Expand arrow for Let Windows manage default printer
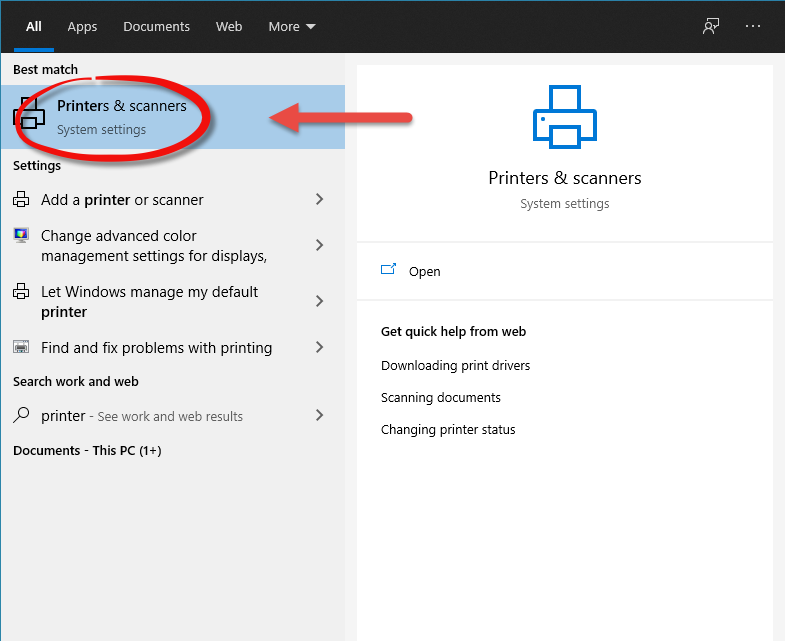The width and height of the screenshot is (785, 641). (319, 301)
